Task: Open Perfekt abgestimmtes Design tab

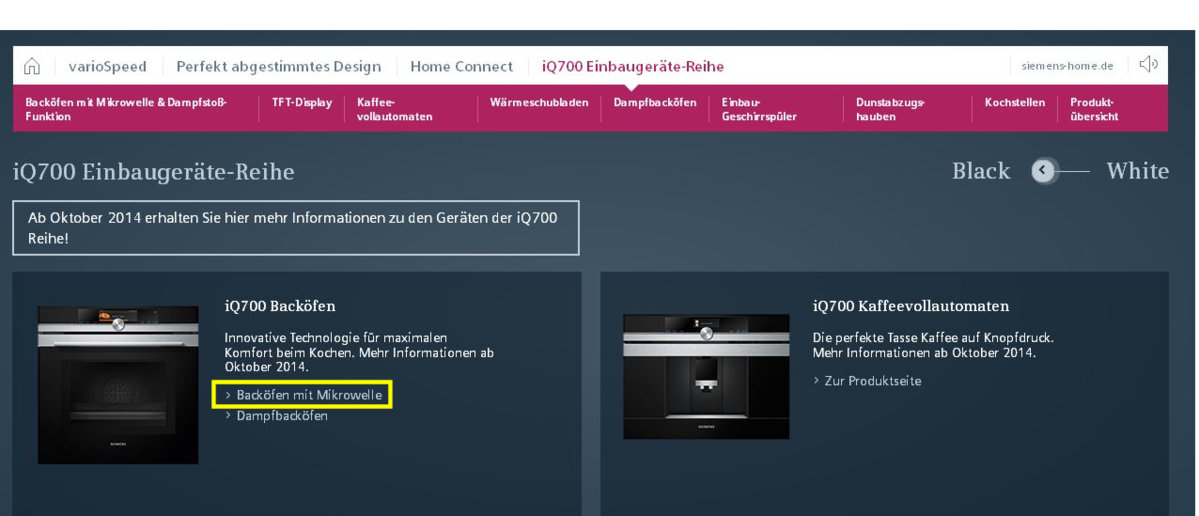Action: coord(278,67)
